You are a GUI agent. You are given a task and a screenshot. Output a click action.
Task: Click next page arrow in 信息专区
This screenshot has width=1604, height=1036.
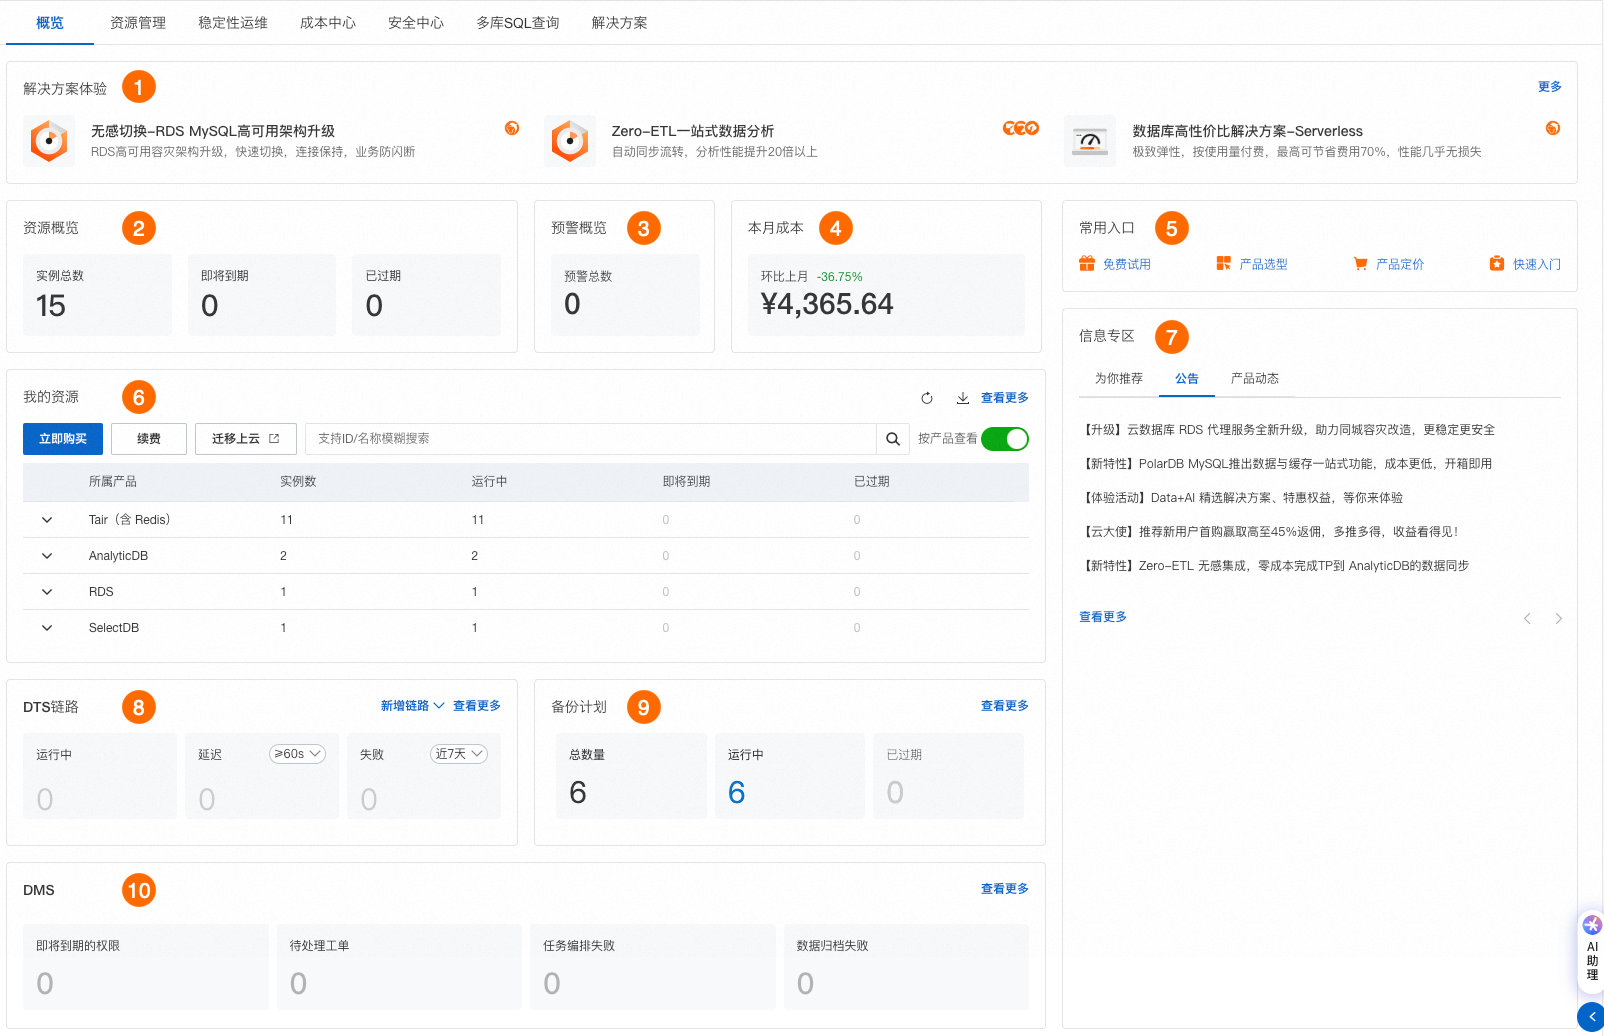tap(1558, 618)
